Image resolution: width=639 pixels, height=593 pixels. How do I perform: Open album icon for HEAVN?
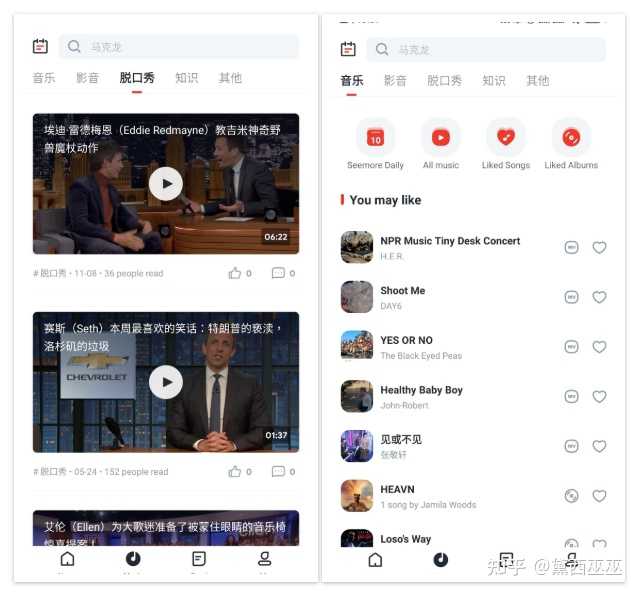[x=571, y=496]
